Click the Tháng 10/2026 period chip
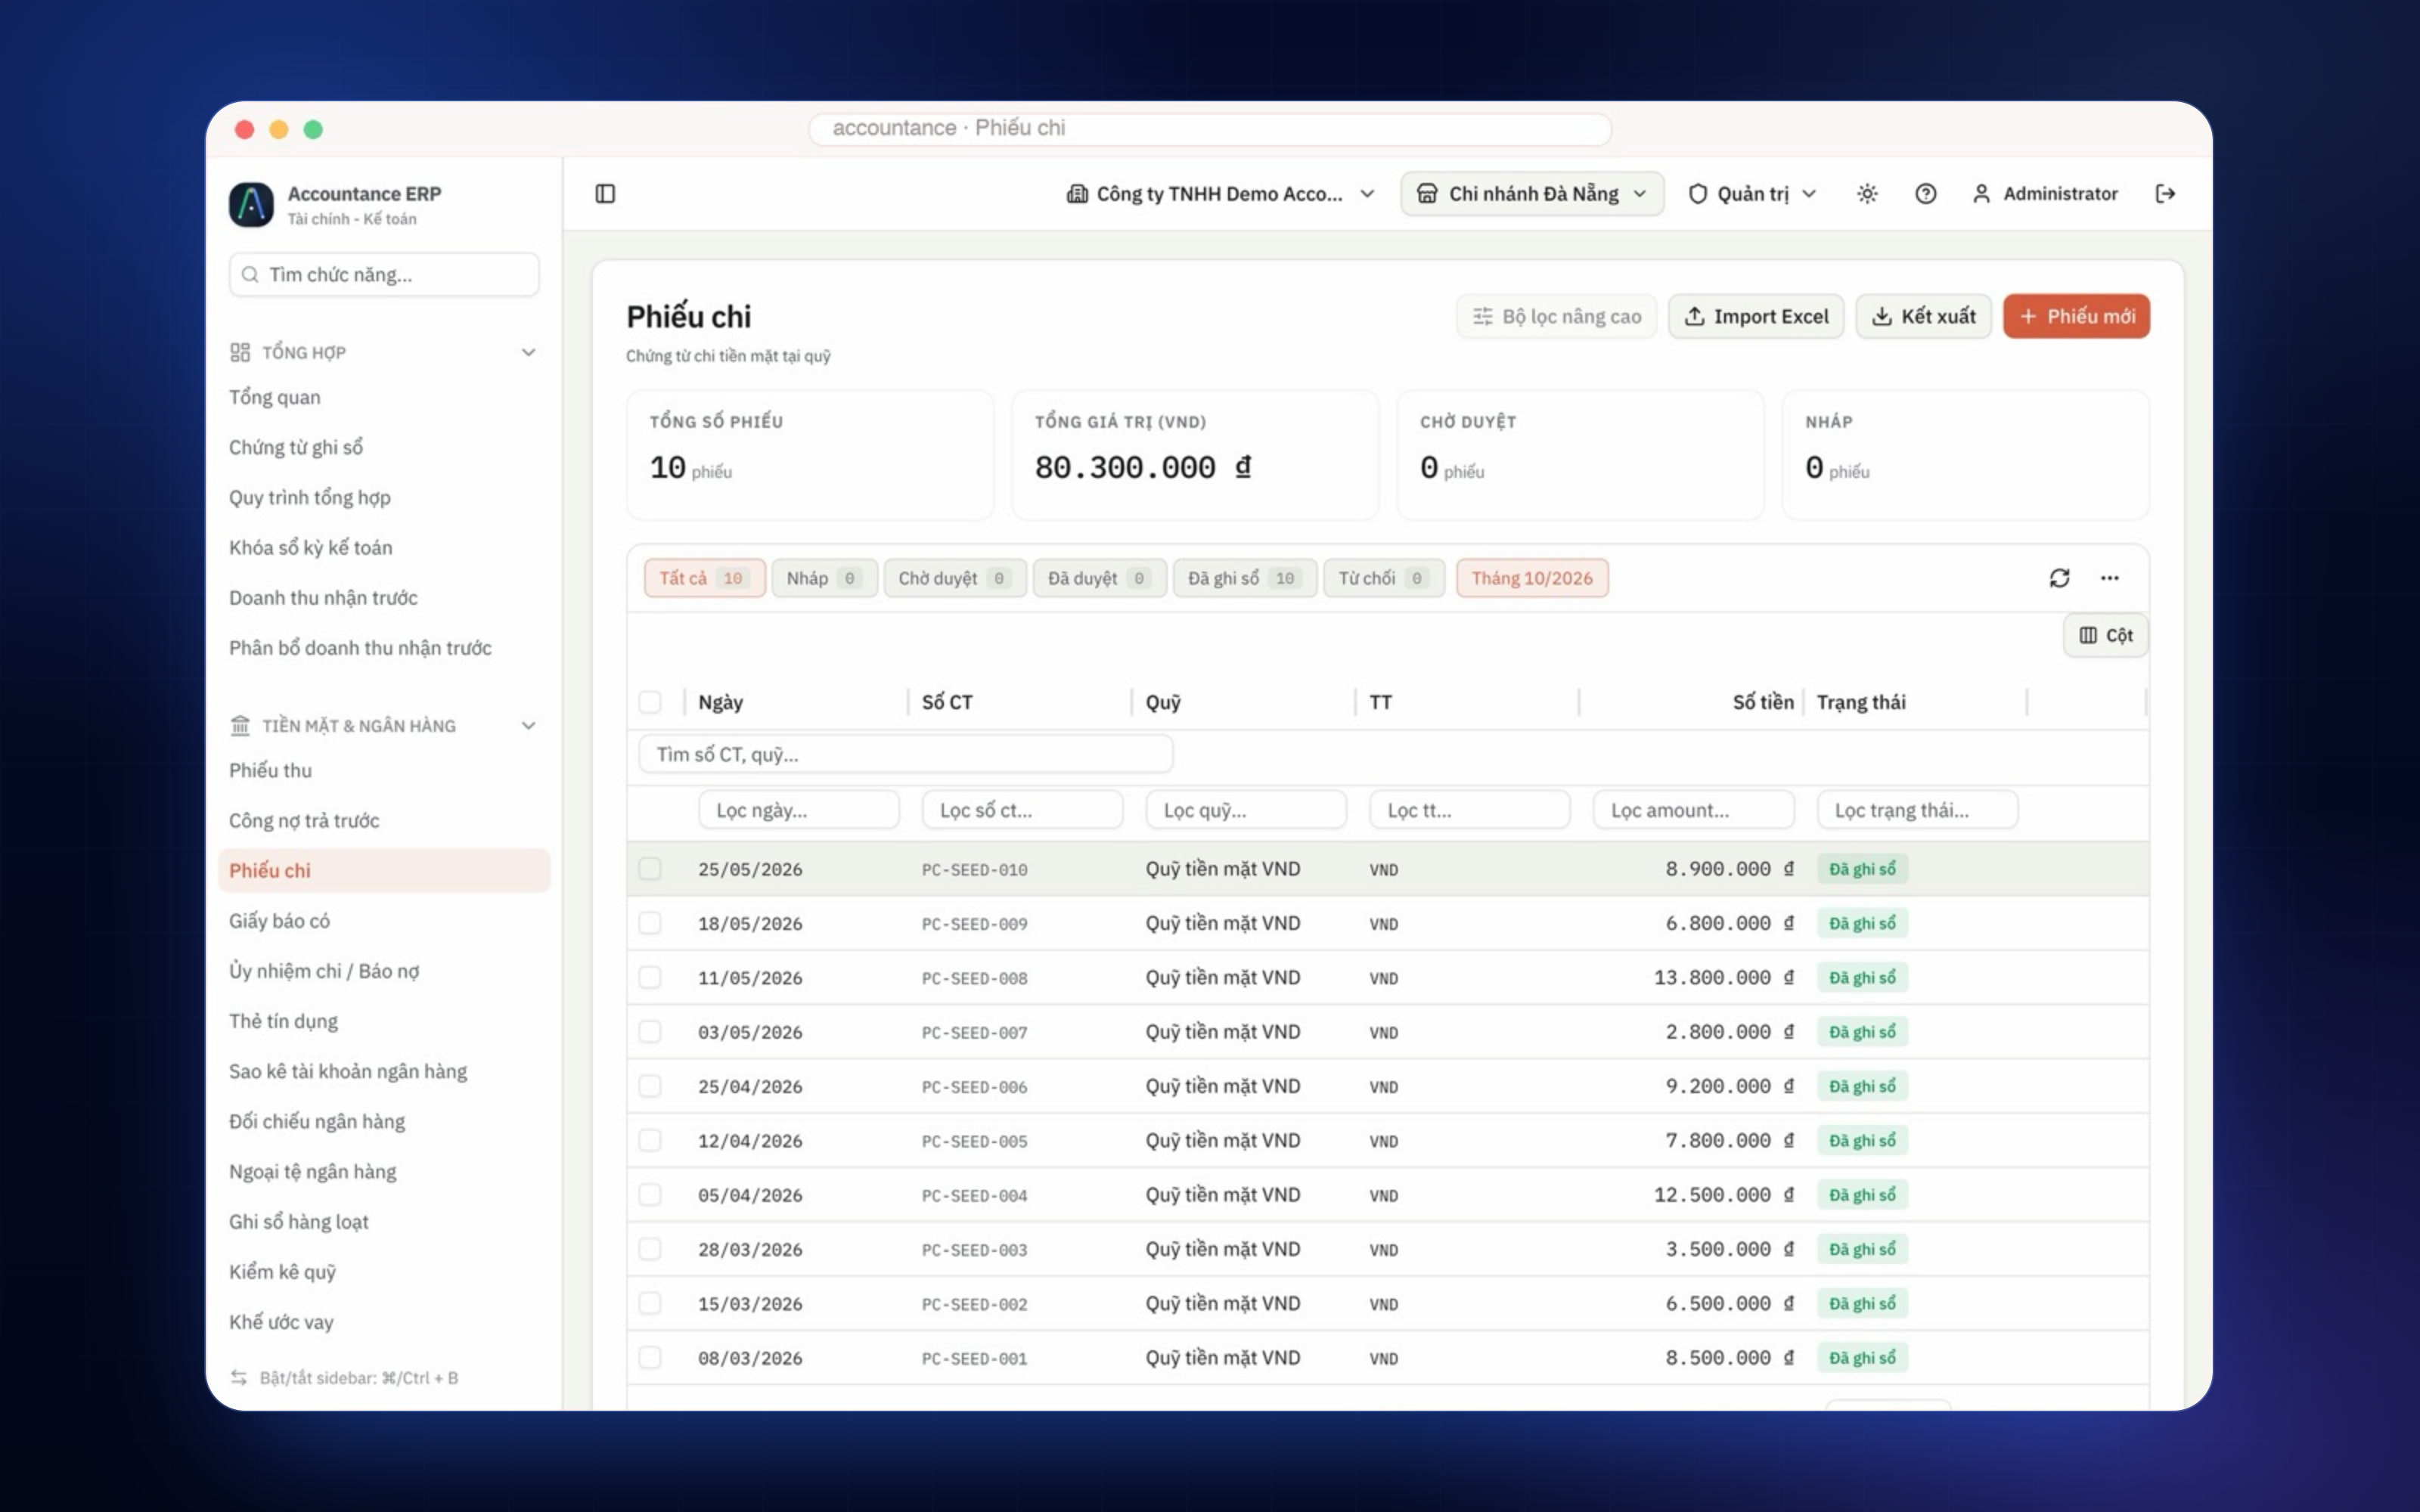The height and width of the screenshot is (1512, 2420). pos(1532,578)
